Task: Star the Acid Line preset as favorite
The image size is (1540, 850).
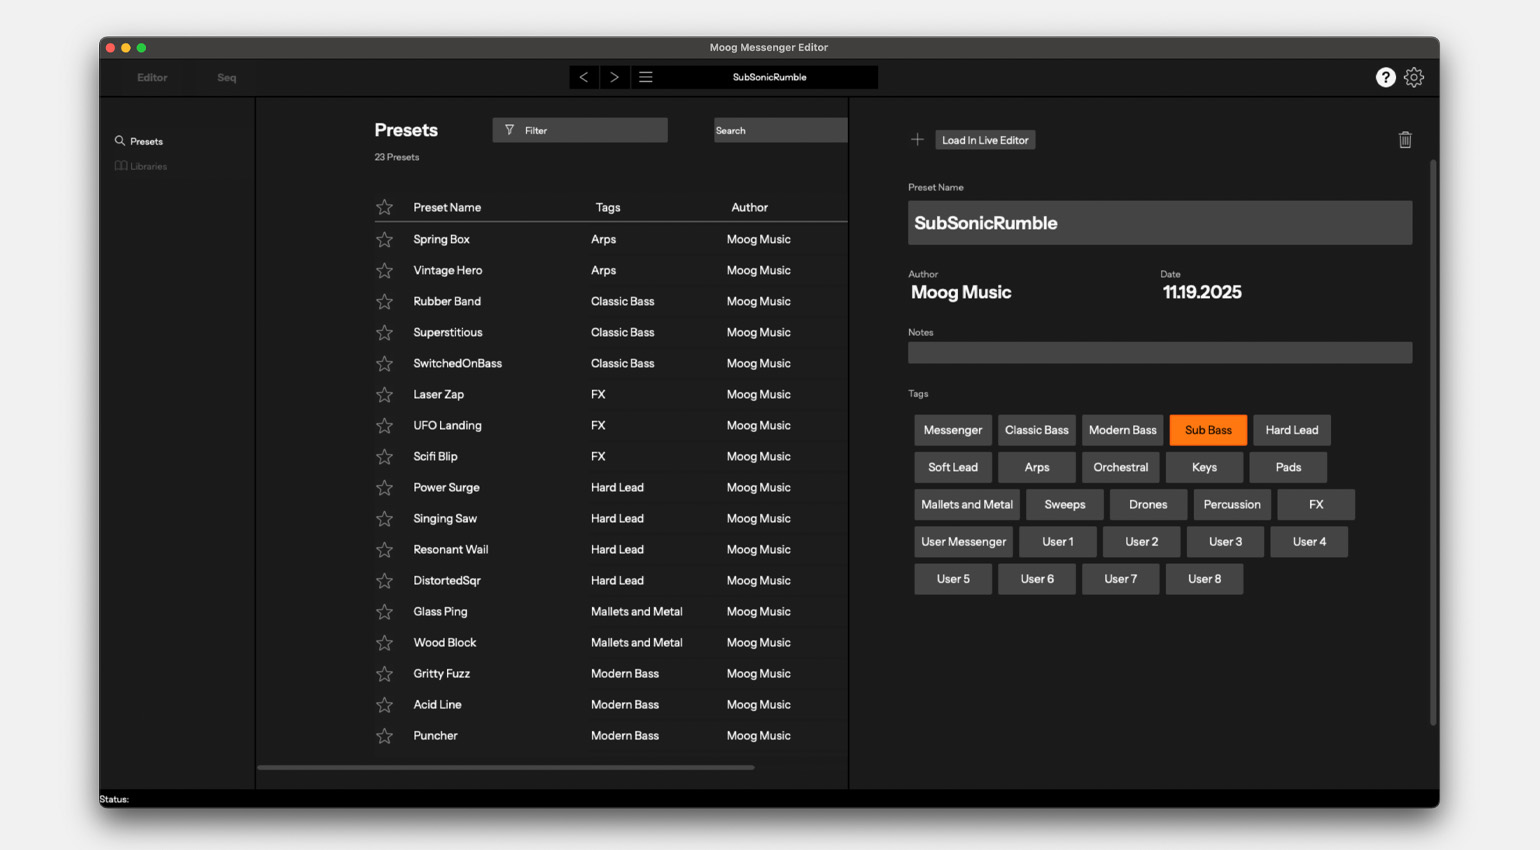Action: [x=384, y=705]
